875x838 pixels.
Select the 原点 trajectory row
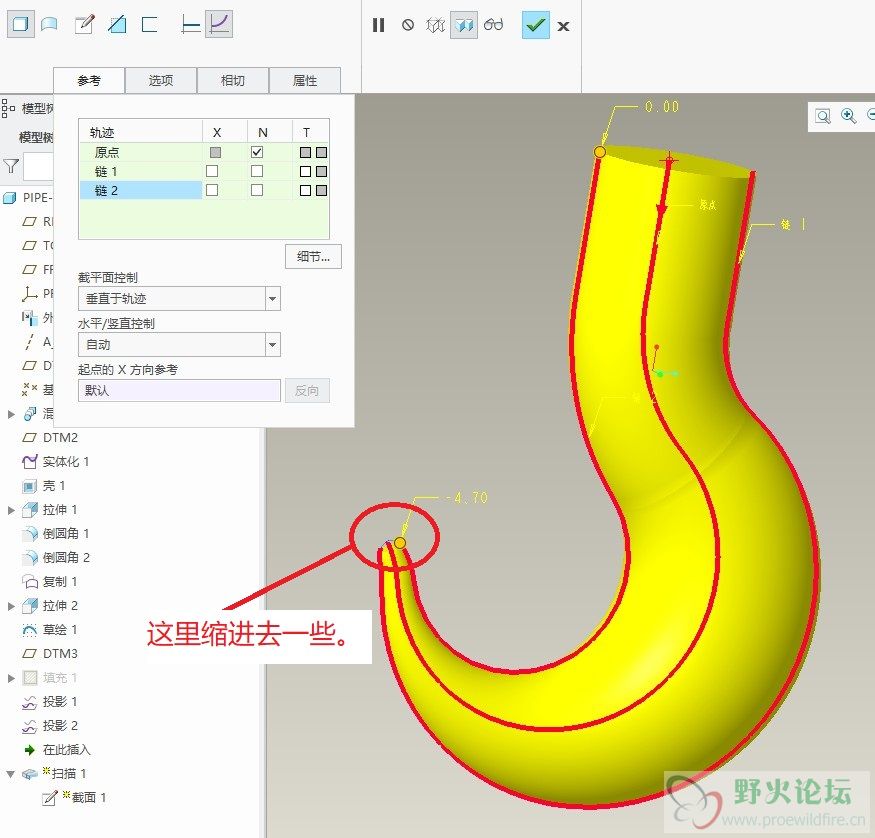point(204,152)
